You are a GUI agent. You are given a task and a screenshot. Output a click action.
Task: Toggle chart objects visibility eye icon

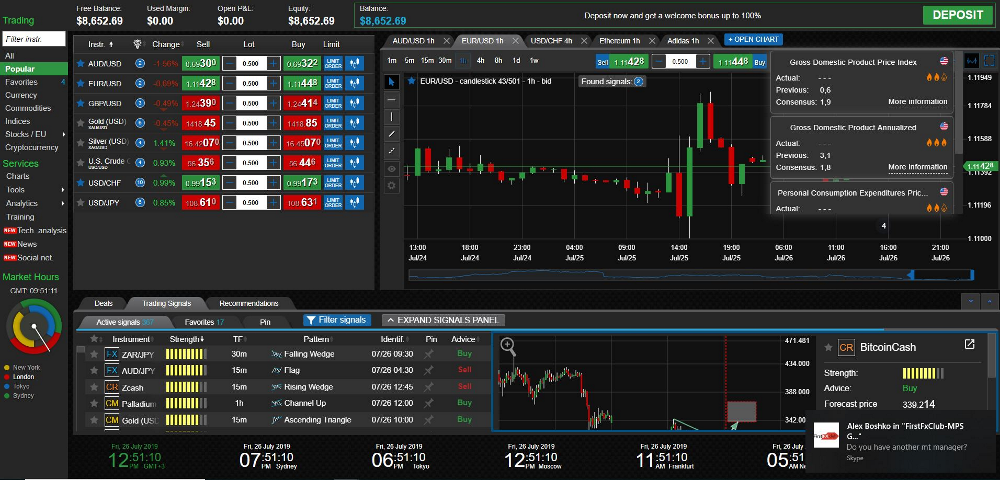click(392, 169)
